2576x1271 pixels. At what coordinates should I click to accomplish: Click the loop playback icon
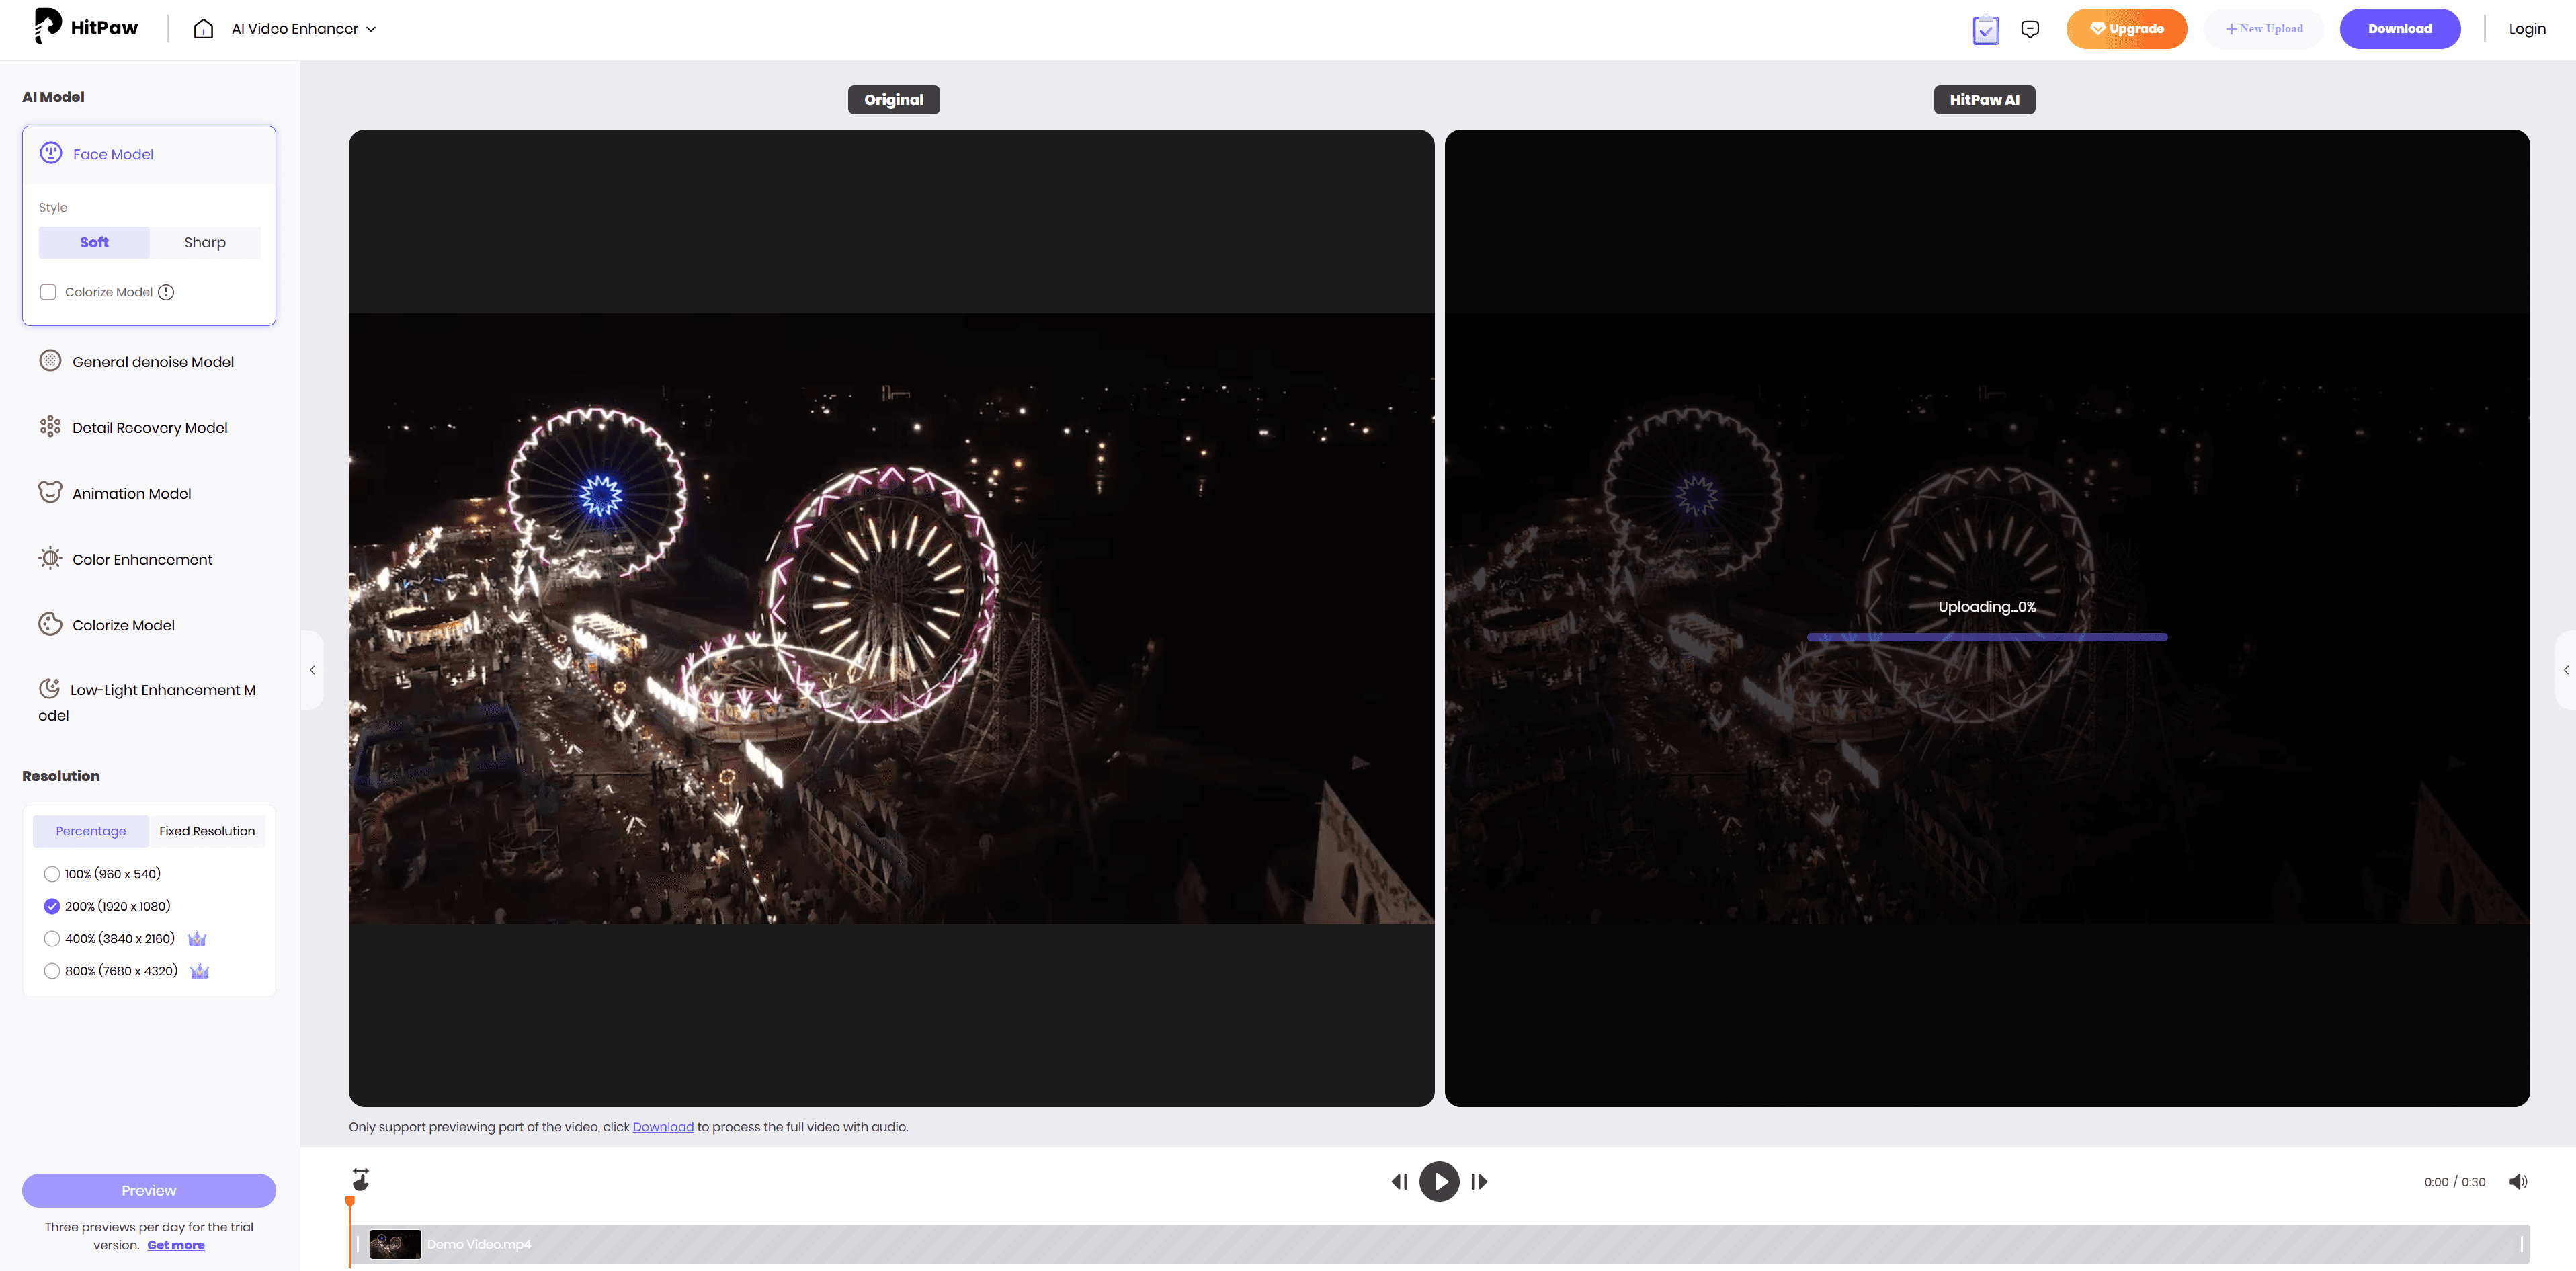pos(361,1180)
